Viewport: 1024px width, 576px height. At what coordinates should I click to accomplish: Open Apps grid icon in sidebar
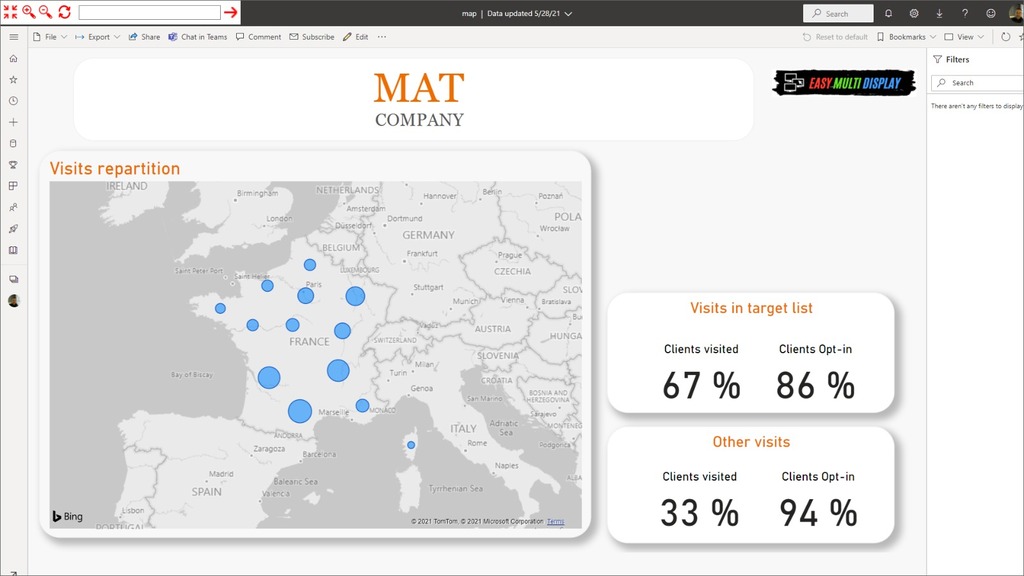click(13, 186)
